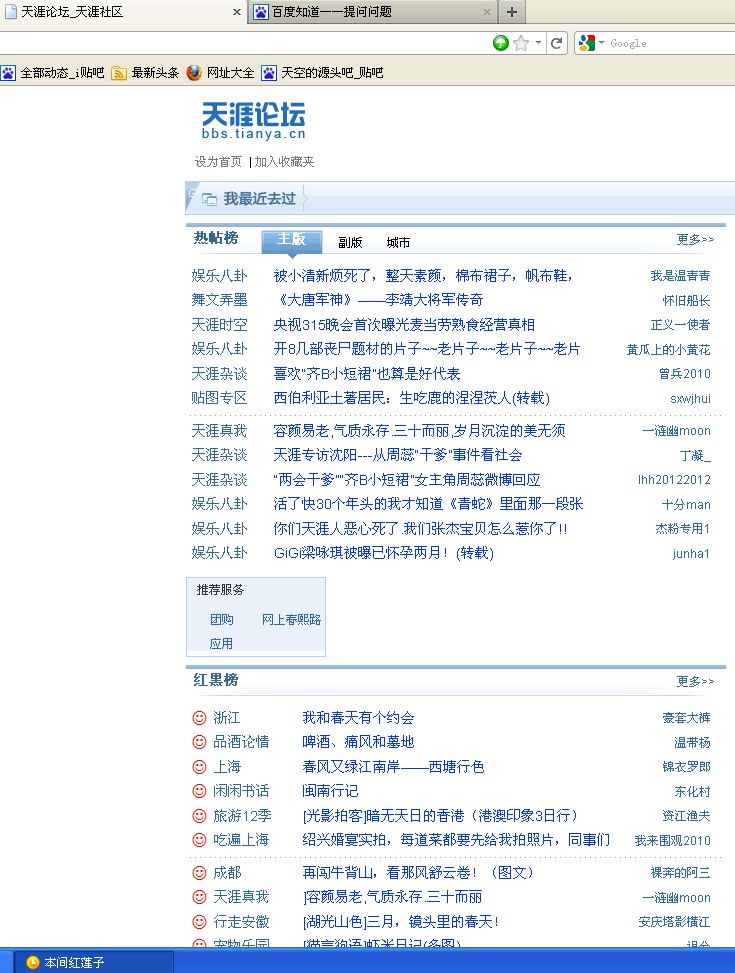735x973 pixels.
Task: Reload the page with the refresh button
Action: point(557,43)
